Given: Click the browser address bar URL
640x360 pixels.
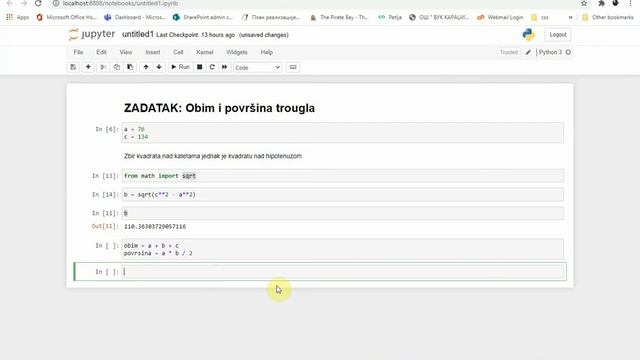Looking at the screenshot, I should [120, 3].
